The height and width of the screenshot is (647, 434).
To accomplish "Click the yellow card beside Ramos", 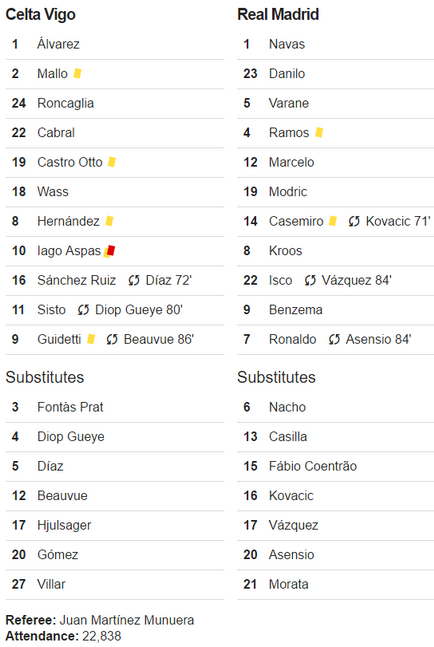I will click(x=319, y=132).
